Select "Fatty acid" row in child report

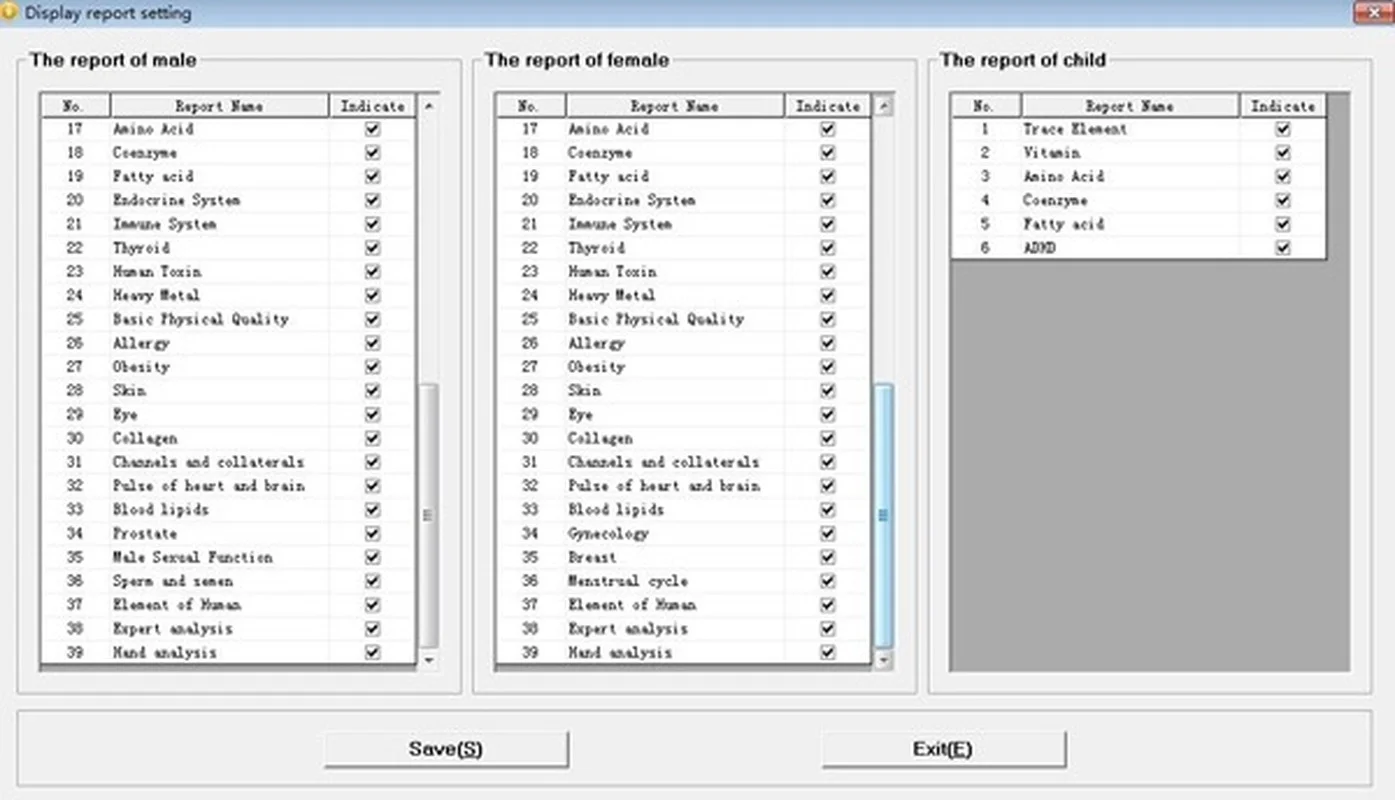click(x=1138, y=224)
